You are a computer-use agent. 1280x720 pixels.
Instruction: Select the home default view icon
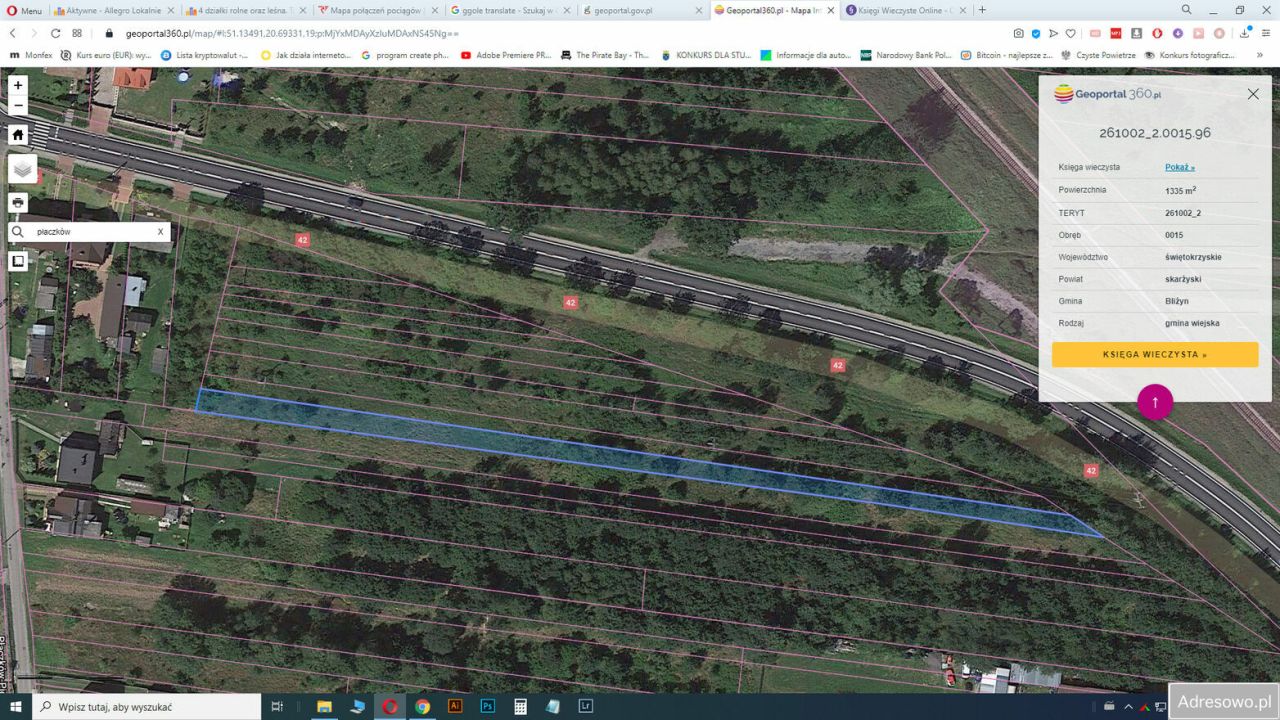17,134
